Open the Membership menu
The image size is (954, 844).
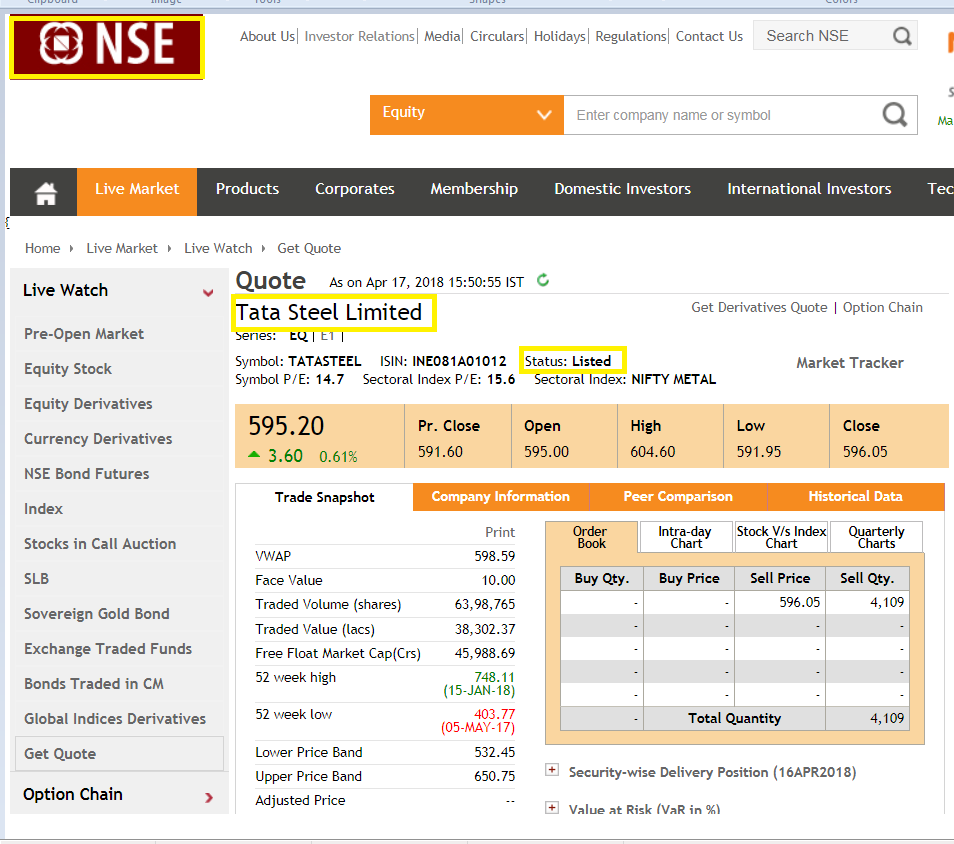coord(474,189)
